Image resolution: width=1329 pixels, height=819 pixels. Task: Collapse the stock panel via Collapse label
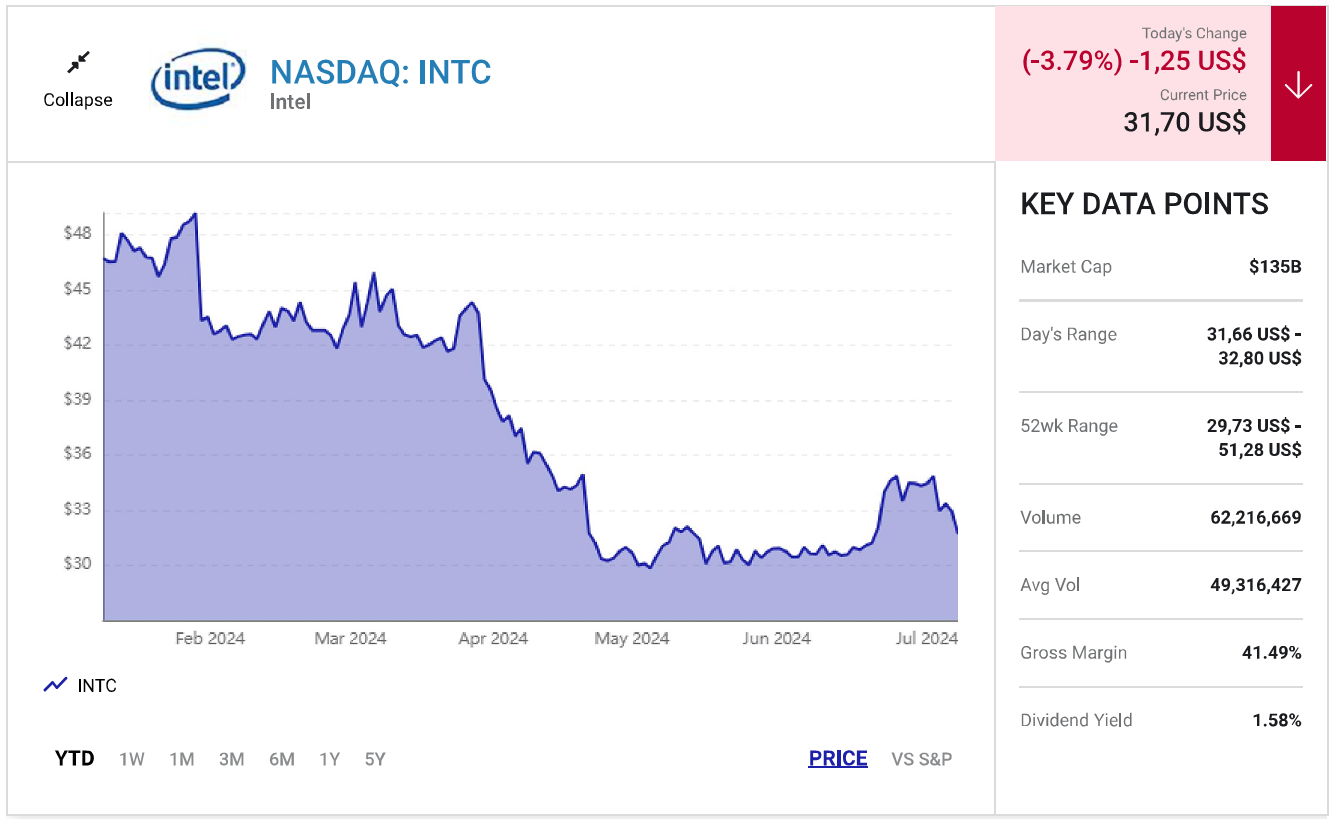[78, 100]
